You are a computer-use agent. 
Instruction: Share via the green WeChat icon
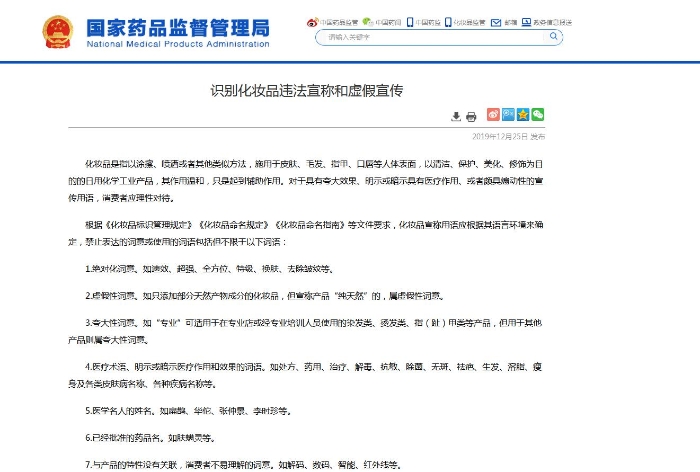point(538,115)
